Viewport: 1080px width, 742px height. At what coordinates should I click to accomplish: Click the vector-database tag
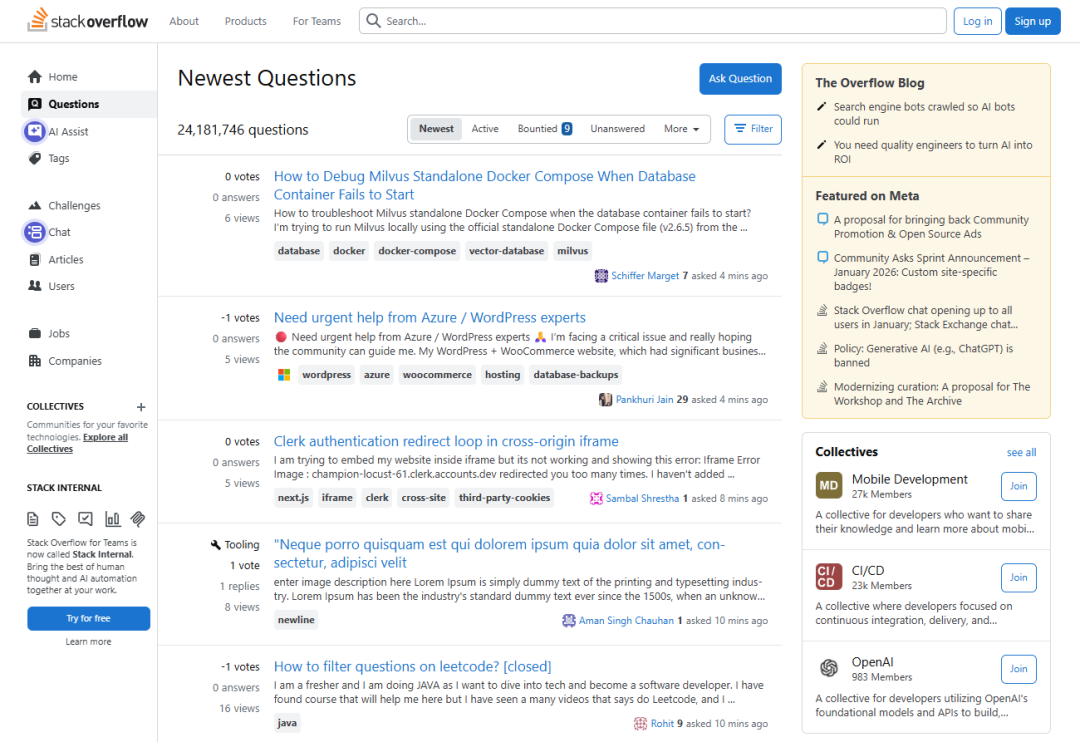(506, 251)
